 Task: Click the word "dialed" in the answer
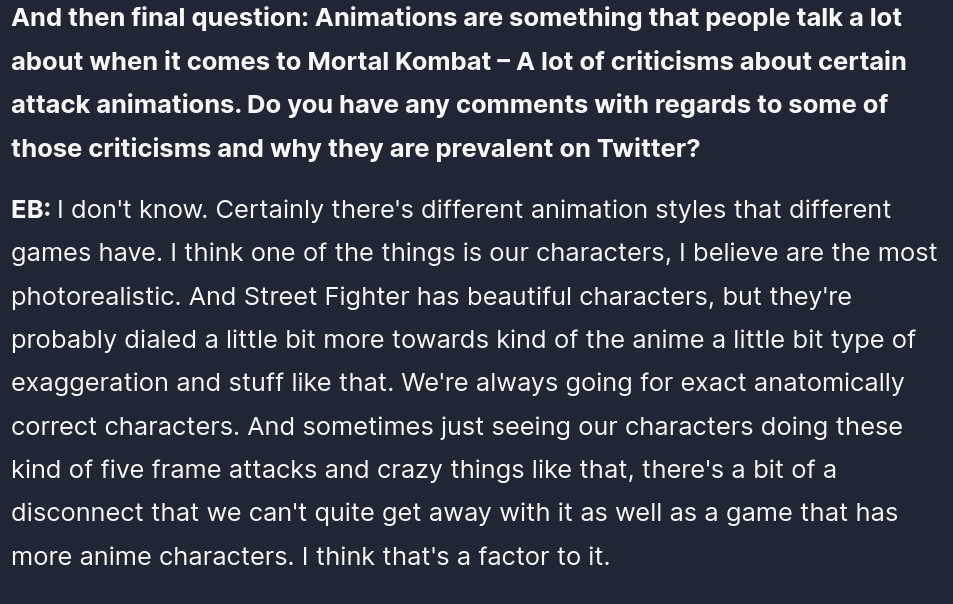[160, 340]
